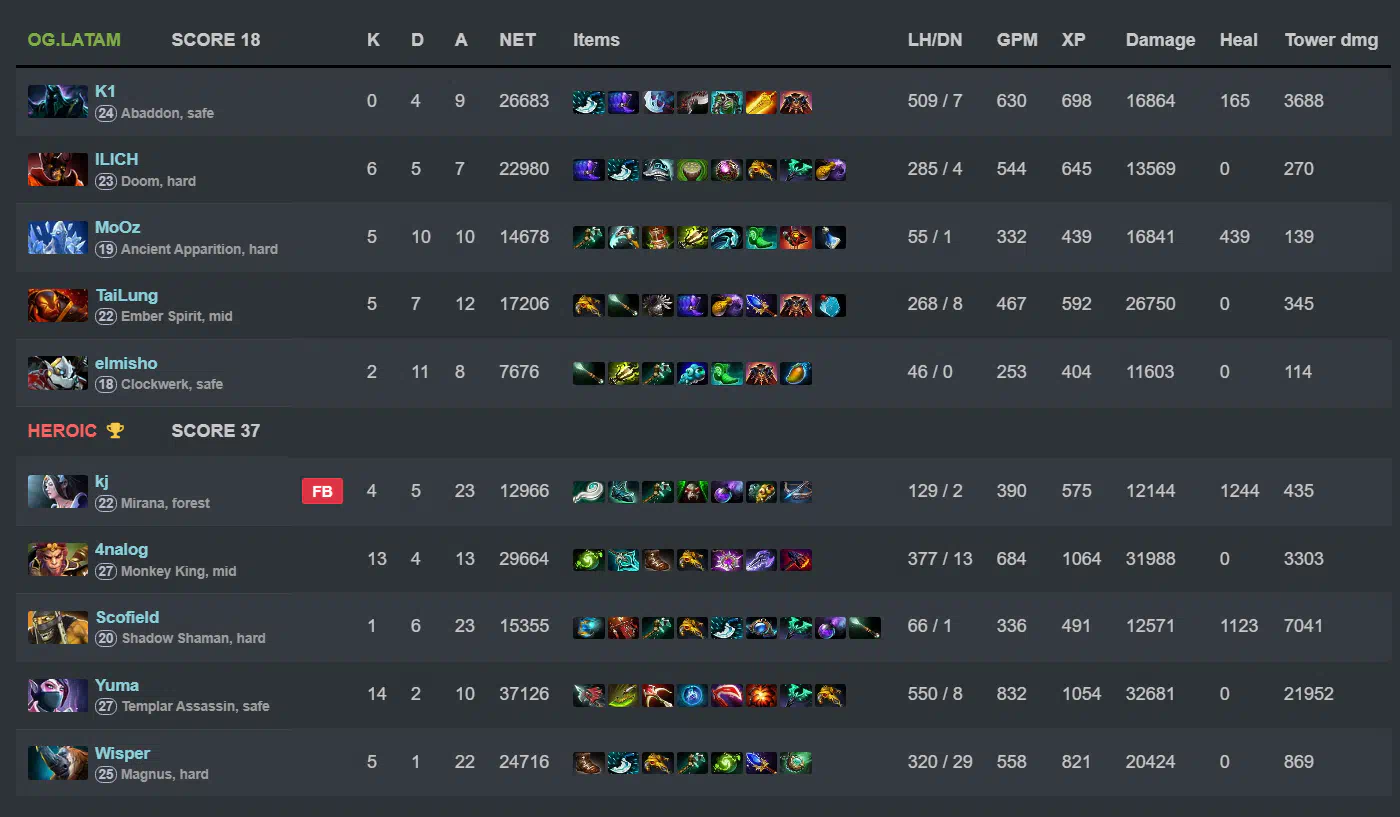Click the GPM column header

pos(1017,40)
